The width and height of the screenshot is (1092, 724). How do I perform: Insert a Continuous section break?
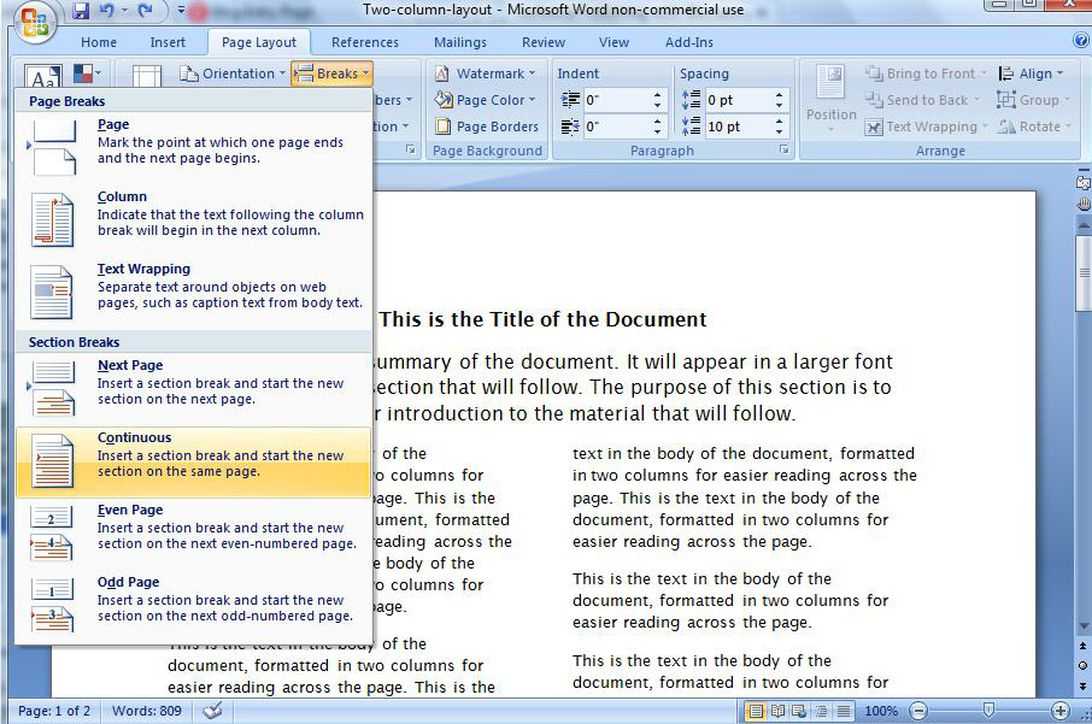(x=193, y=462)
